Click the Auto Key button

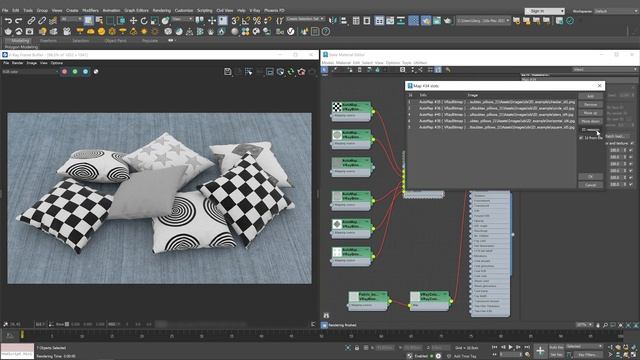tap(556, 347)
